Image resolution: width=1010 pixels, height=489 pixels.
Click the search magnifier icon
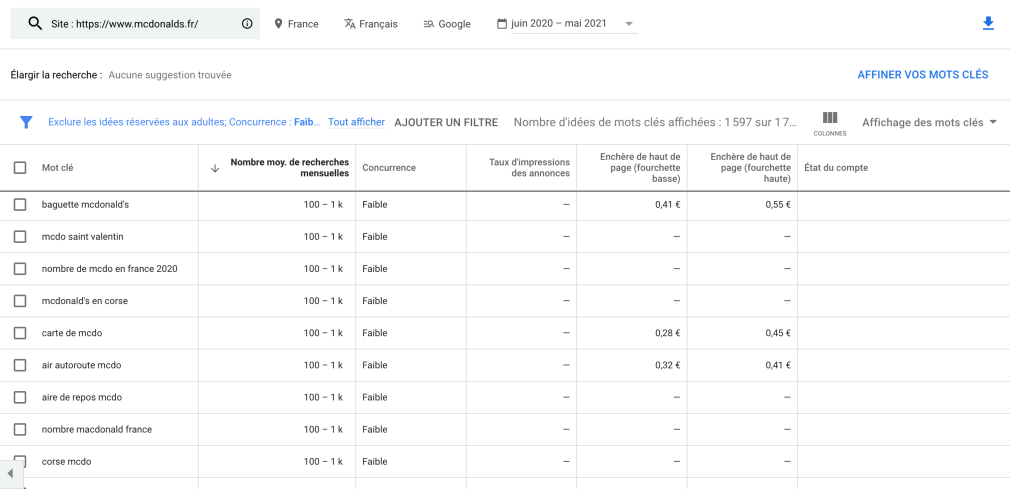click(x=35, y=24)
